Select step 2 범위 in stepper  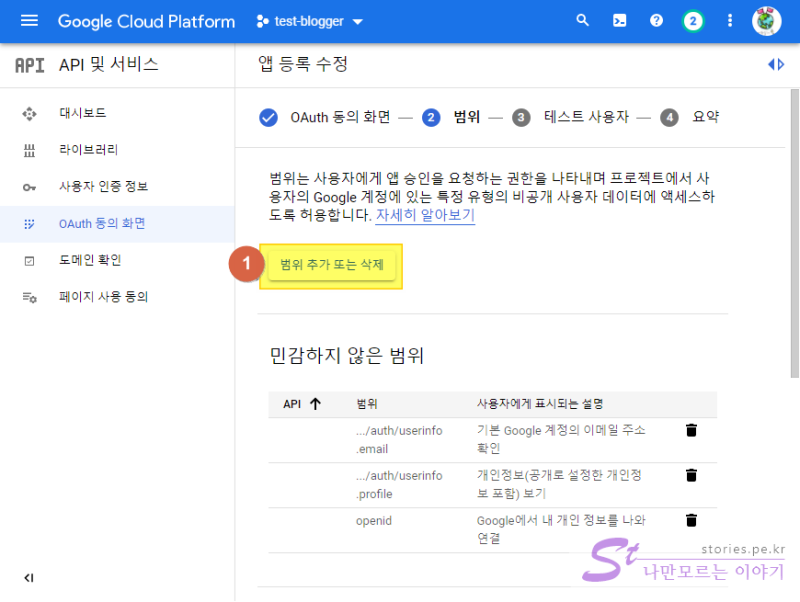pos(451,117)
